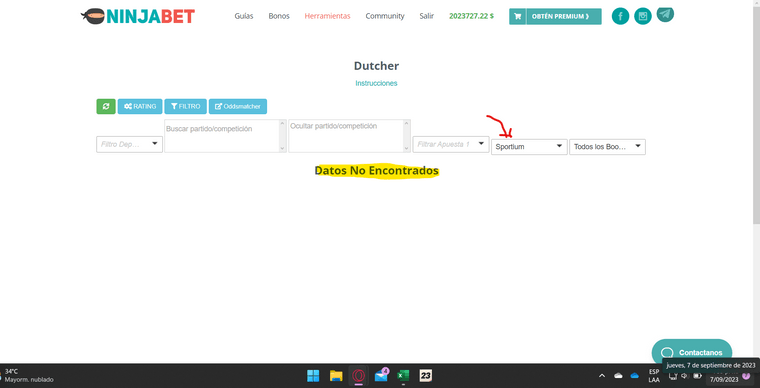Screen dimensions: 760x388
Task: Click the volume speaker tray icon
Action: coord(684,376)
